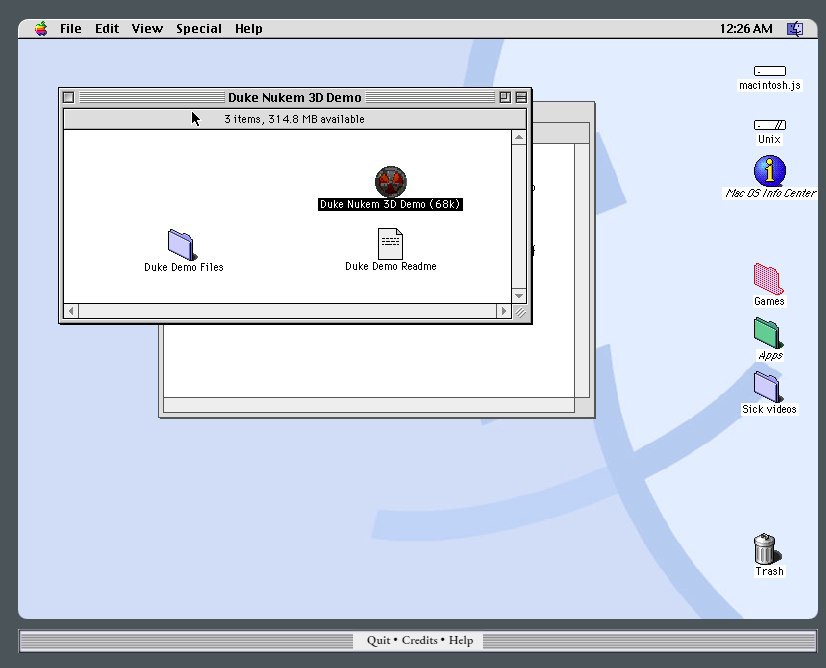
Task: Select the Duke Demo Files folder icon
Action: (182, 244)
